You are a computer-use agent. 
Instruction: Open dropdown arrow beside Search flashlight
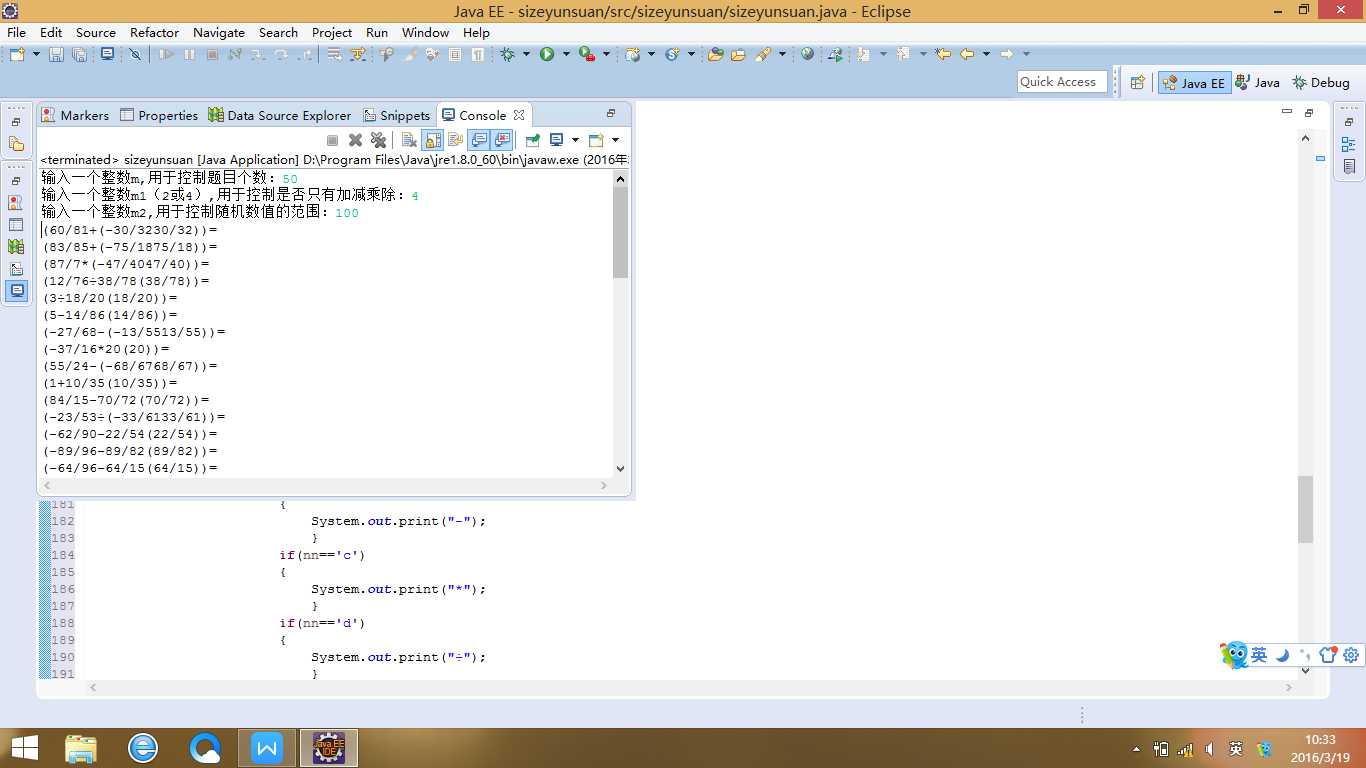coord(782,54)
